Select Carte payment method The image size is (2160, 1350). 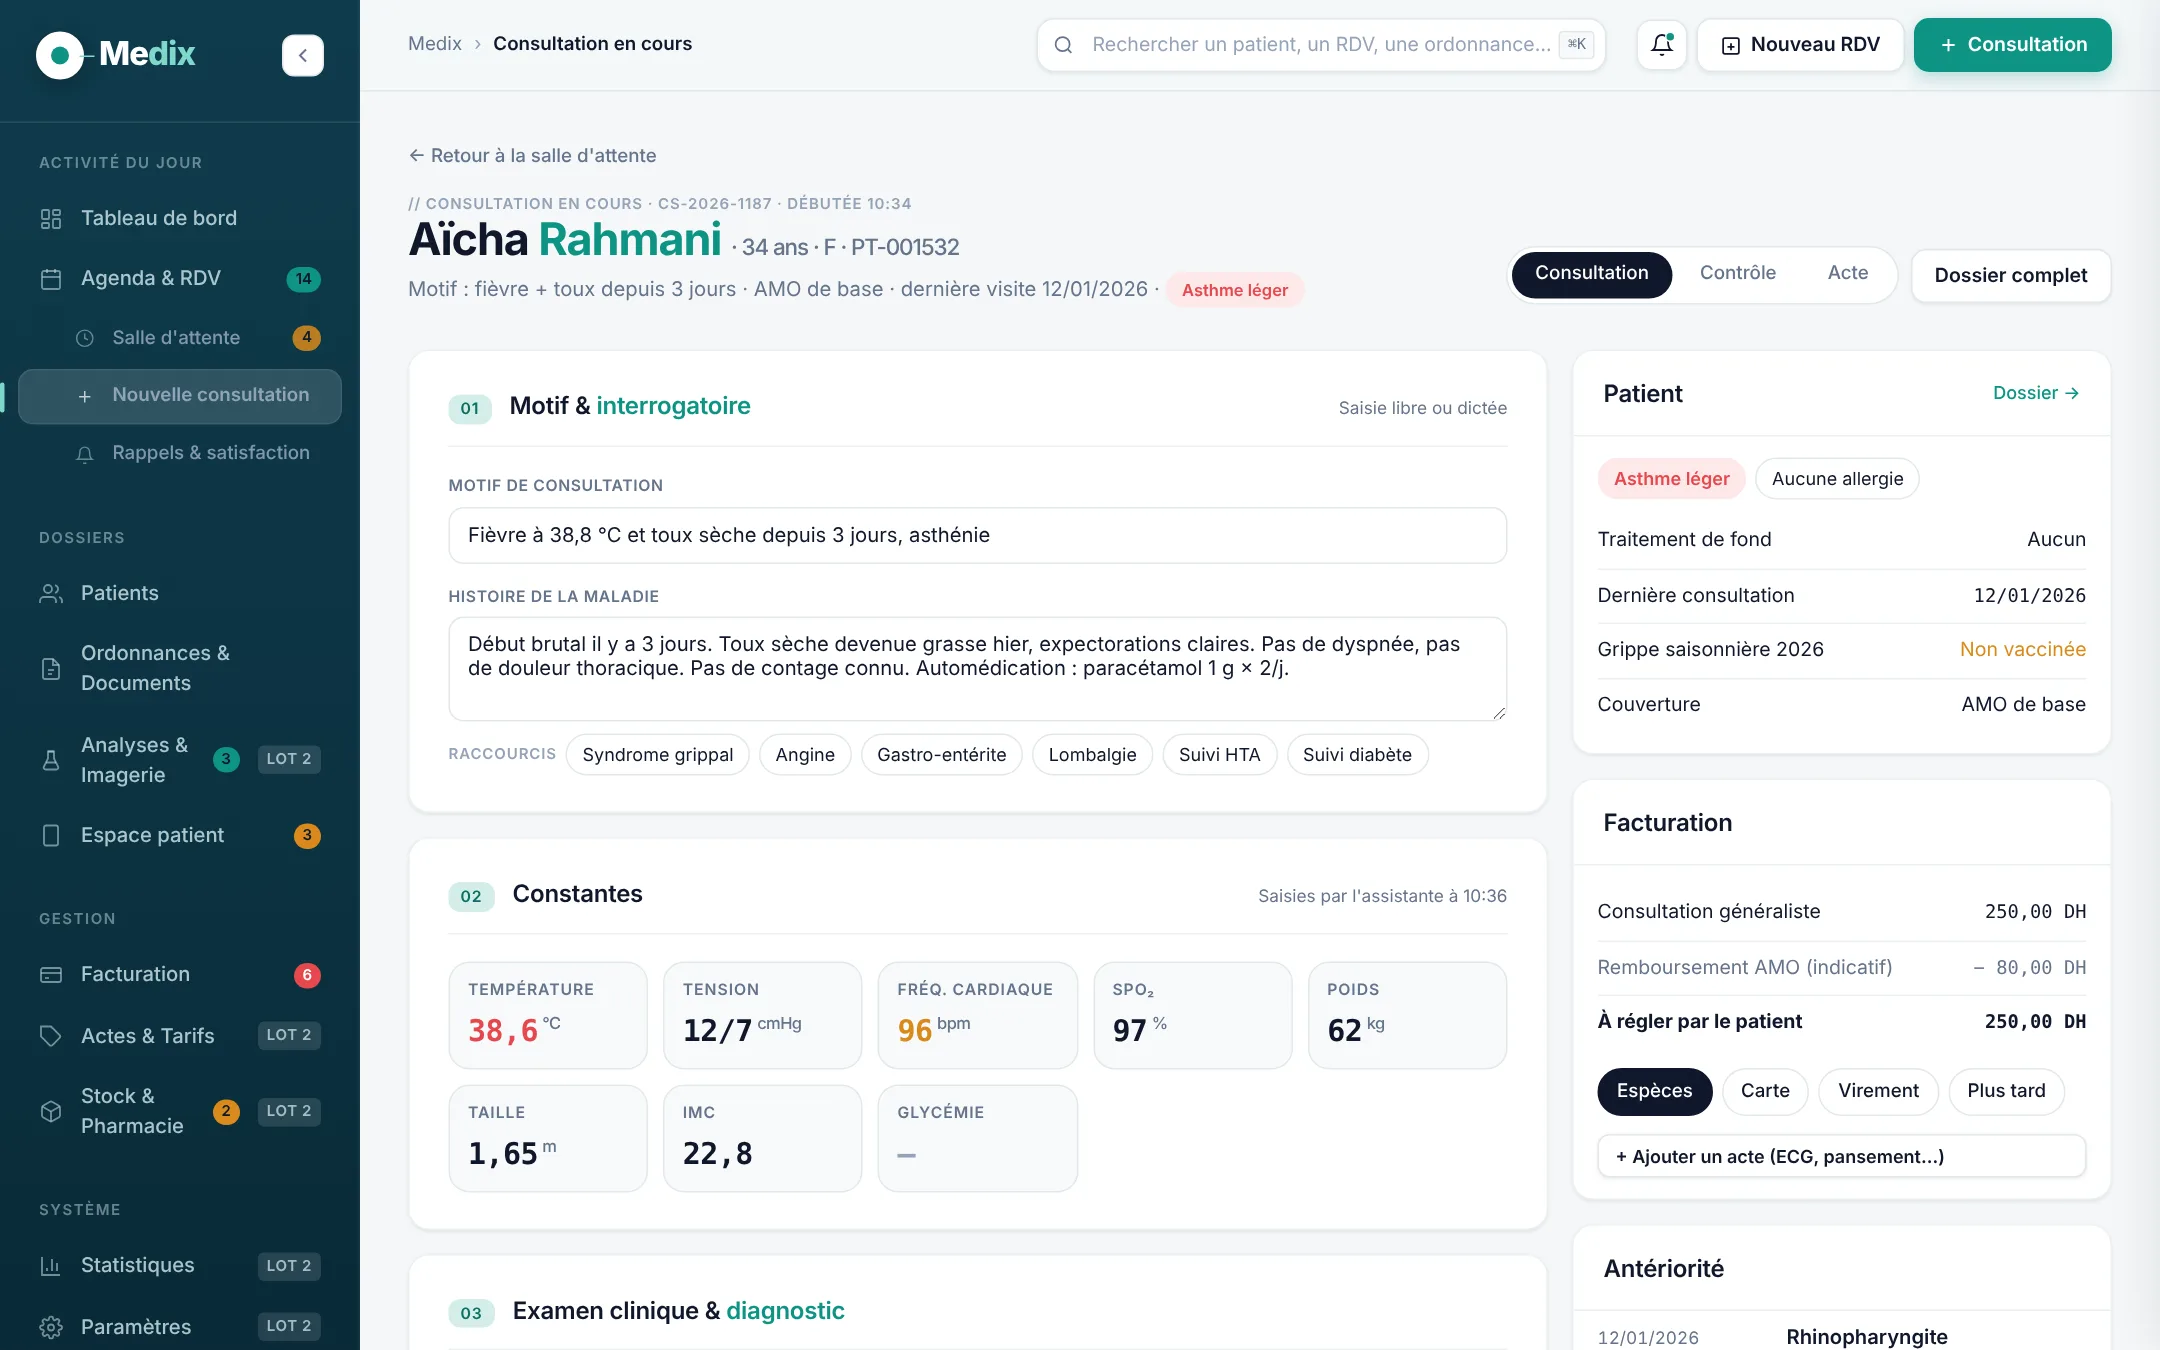pyautogui.click(x=1765, y=1091)
